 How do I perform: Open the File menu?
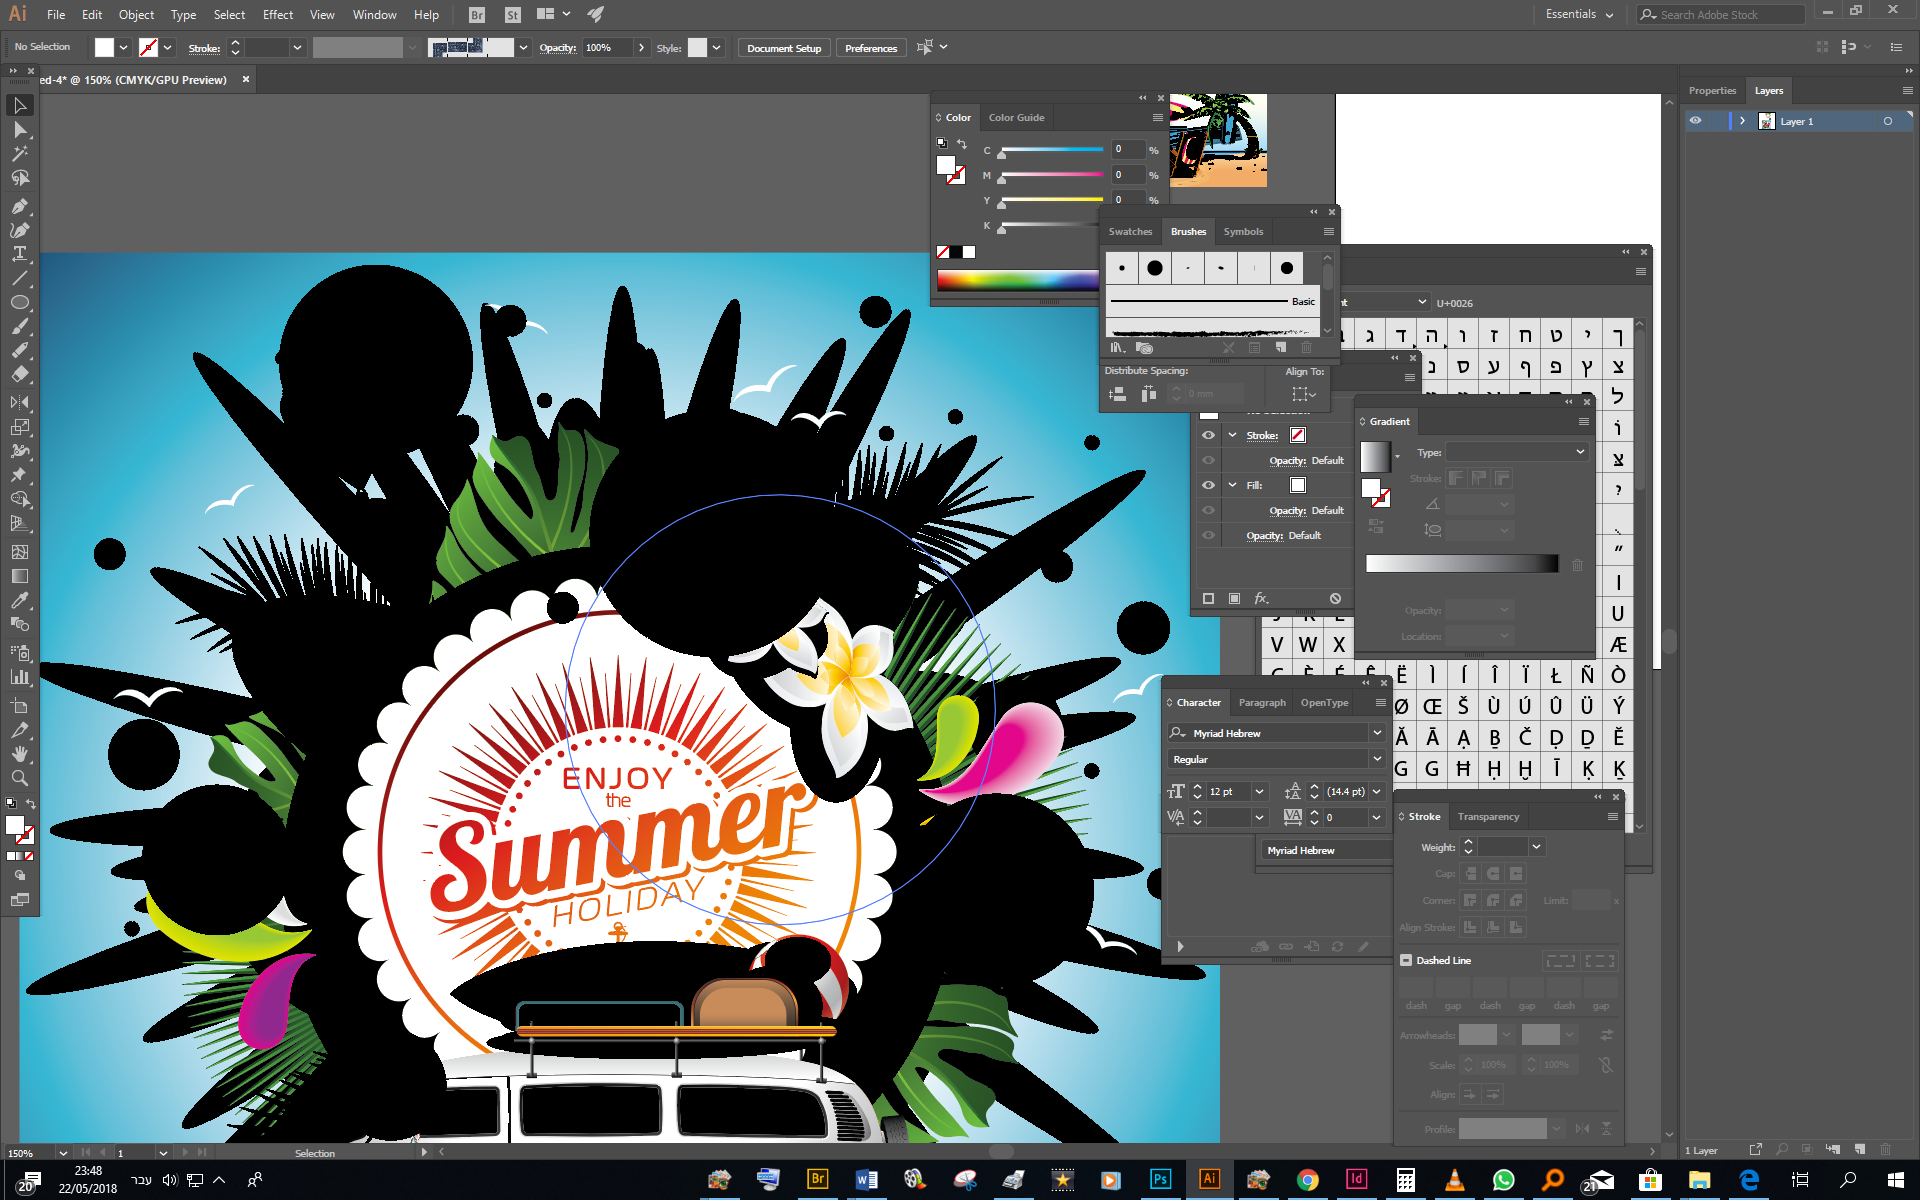pos(56,15)
